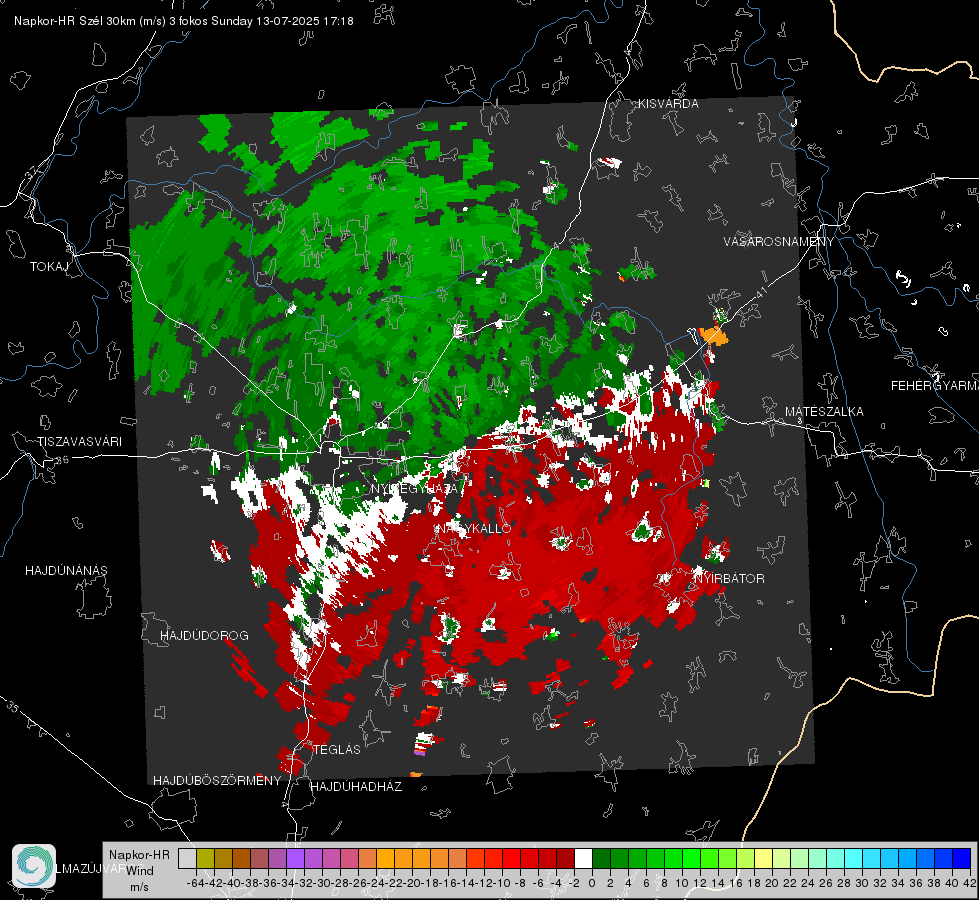Click the radar title text with date 13-07-2025
Screen dimensions: 979x900
[x=184, y=21]
